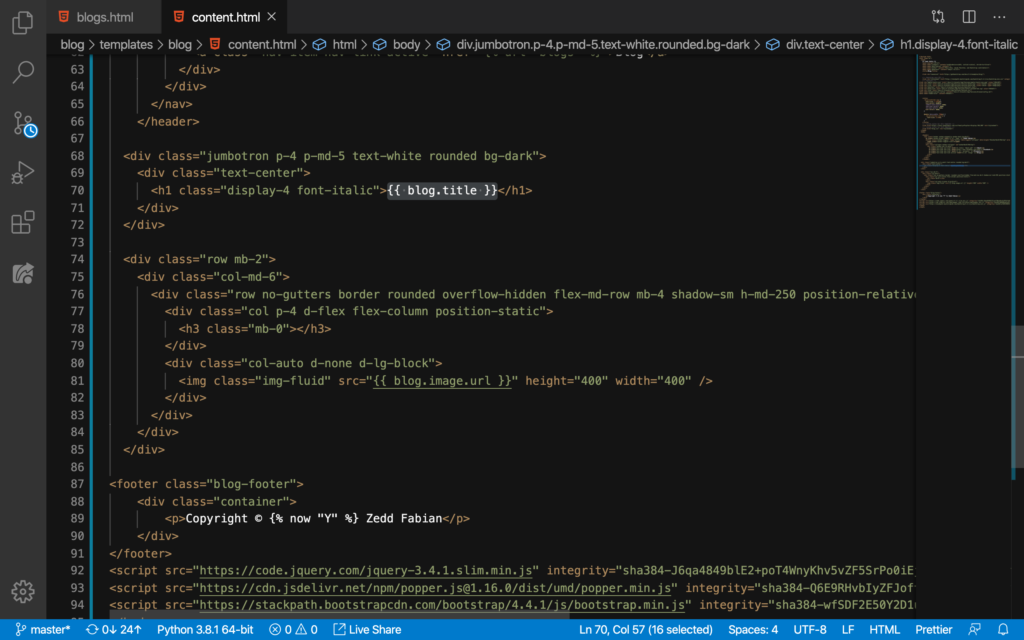This screenshot has height=640, width=1024.
Task: Open the jquery-3.4.1.slim.min.js link
Action: [366, 571]
